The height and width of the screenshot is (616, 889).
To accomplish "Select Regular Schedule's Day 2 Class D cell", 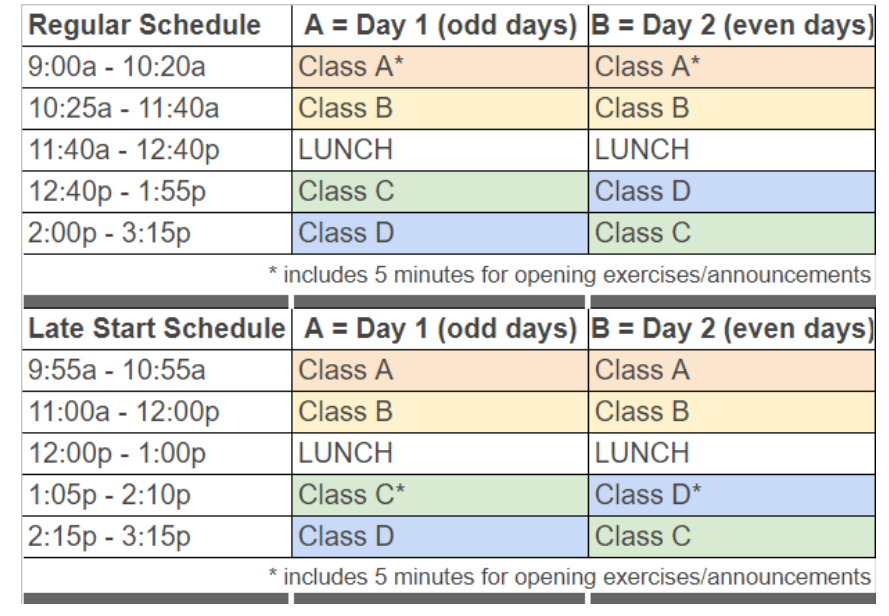I will click(730, 192).
